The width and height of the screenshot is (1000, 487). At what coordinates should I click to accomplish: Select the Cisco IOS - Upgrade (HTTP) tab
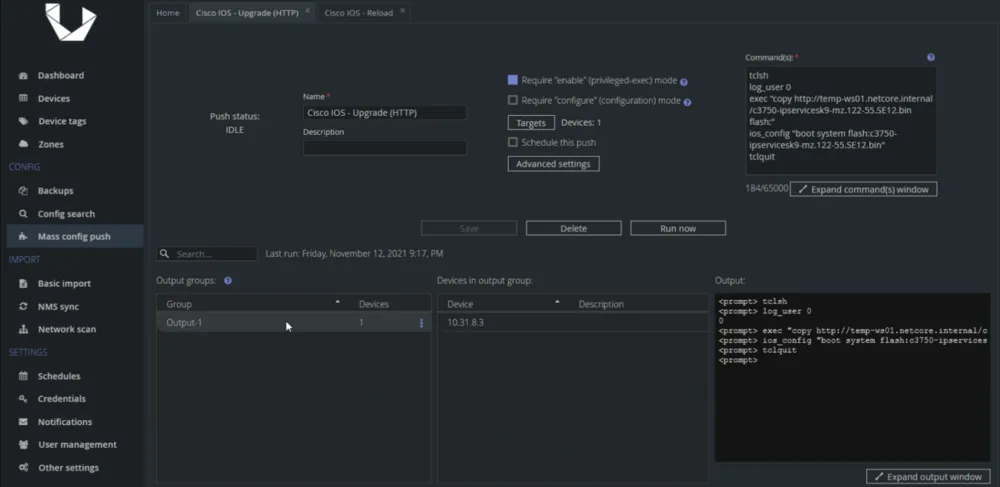pos(247,13)
